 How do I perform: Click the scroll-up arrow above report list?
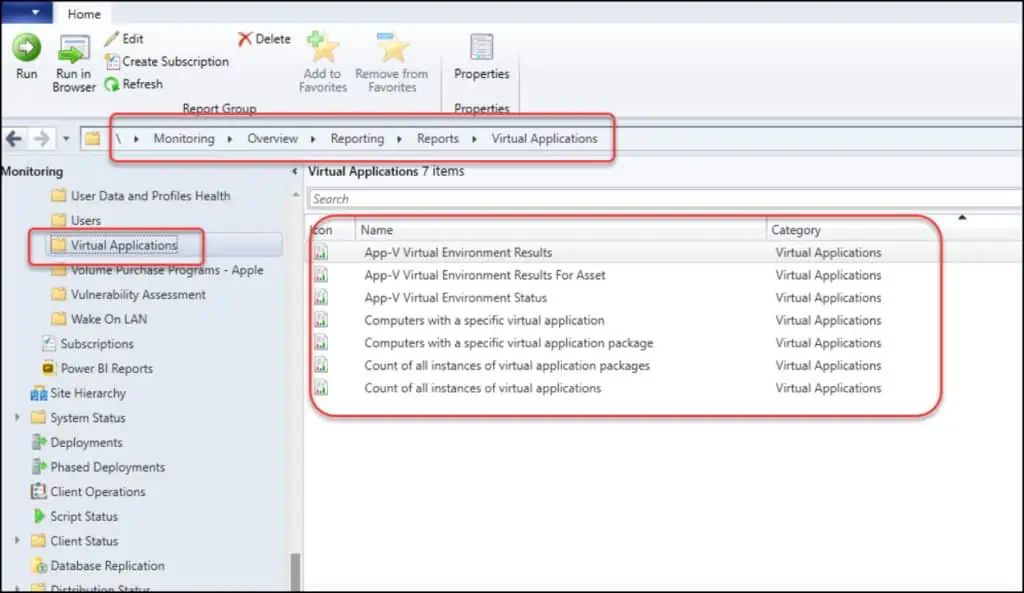click(962, 217)
